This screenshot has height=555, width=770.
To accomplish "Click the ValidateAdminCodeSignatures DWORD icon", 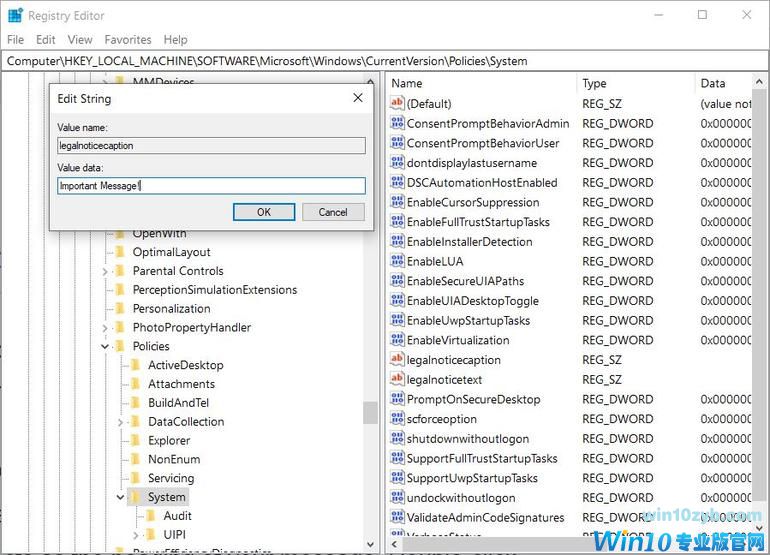I will pyautogui.click(x=397, y=517).
